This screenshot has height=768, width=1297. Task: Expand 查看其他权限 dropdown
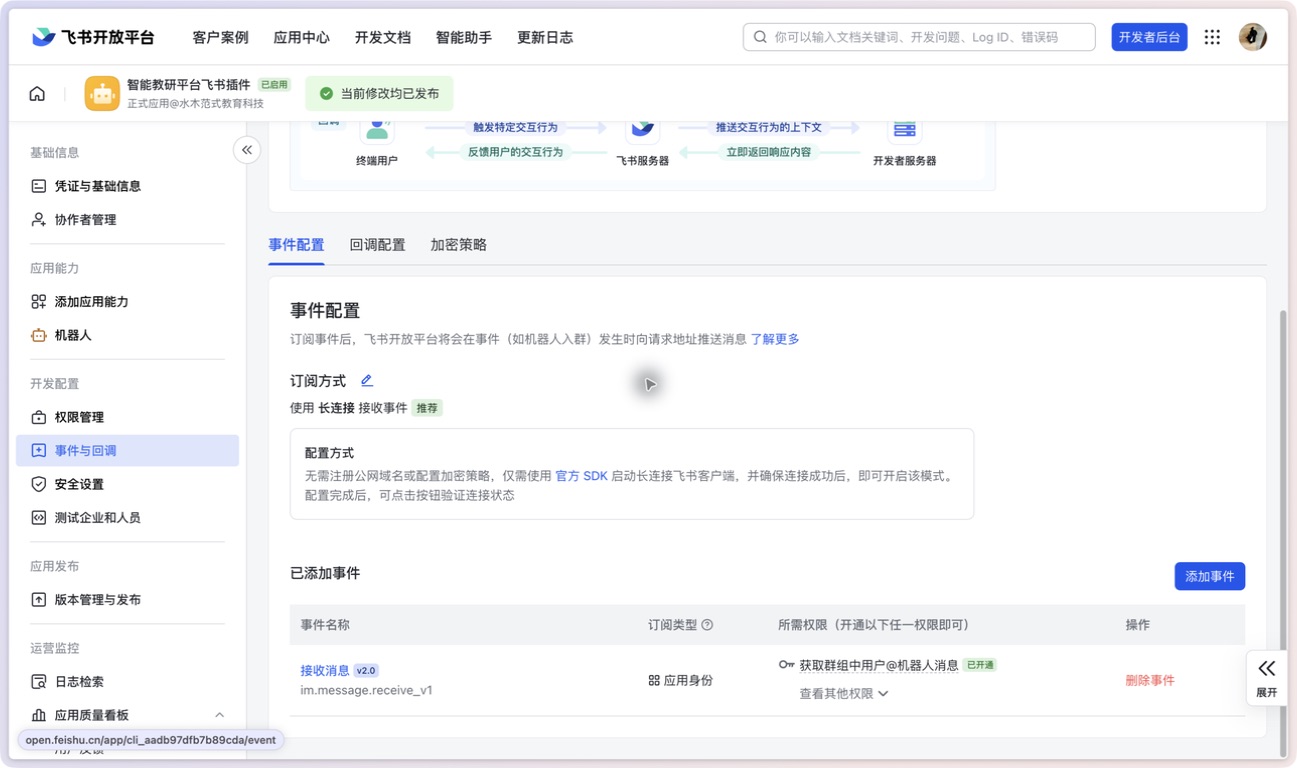[x=843, y=693]
